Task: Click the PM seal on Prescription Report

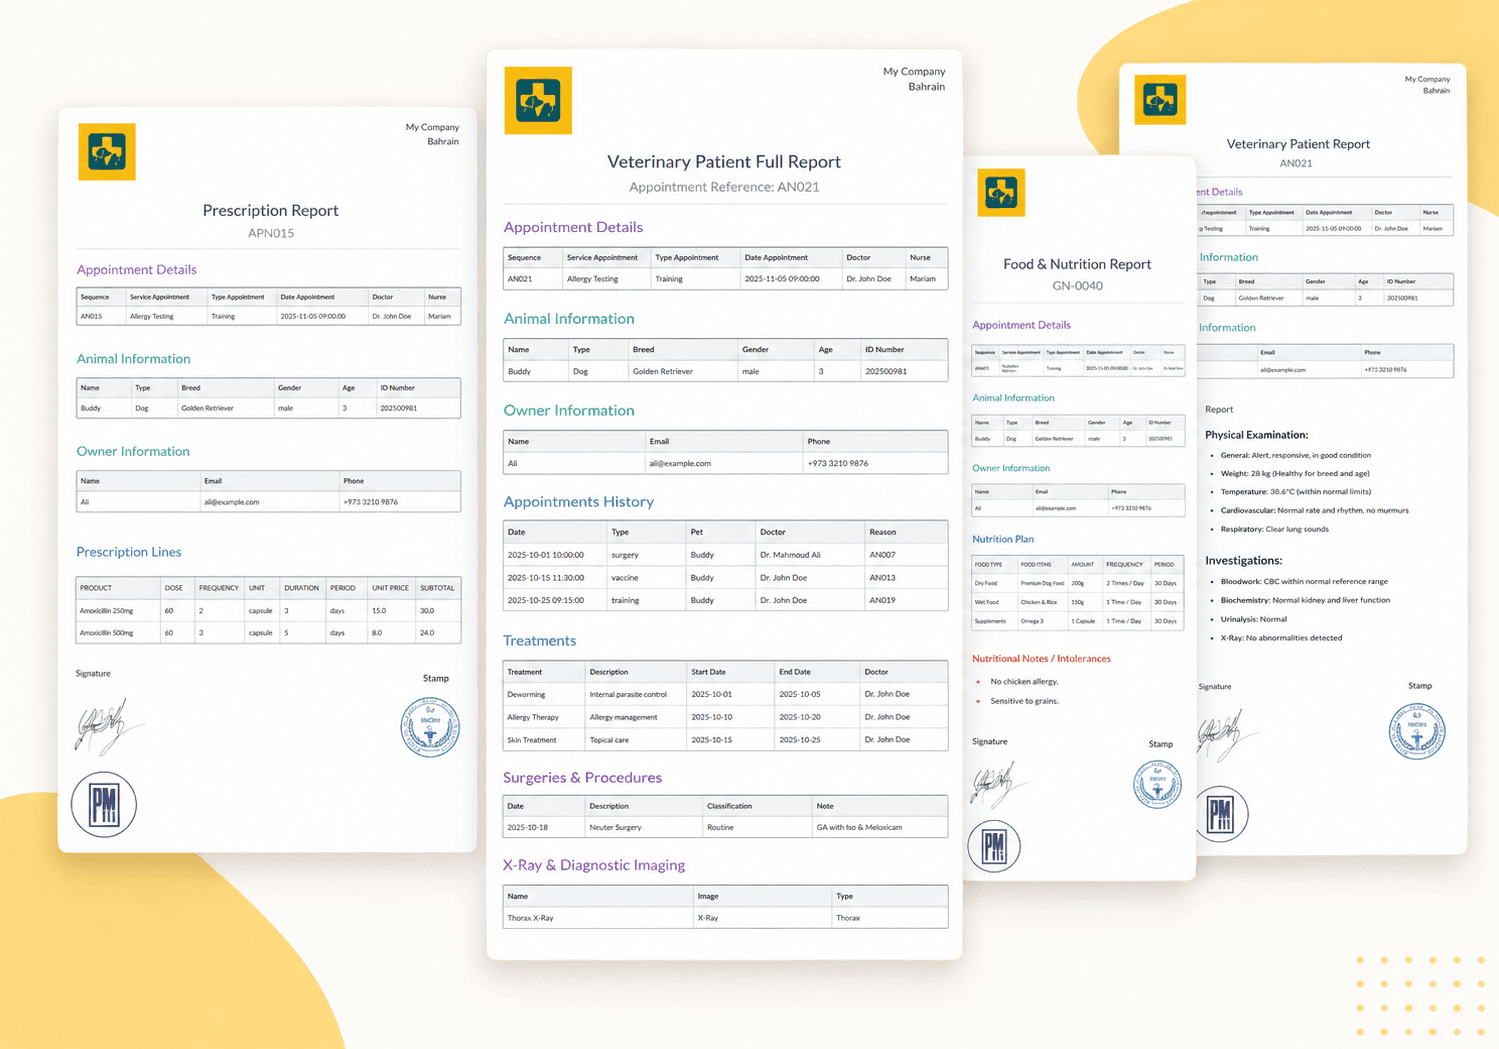Action: click(104, 805)
